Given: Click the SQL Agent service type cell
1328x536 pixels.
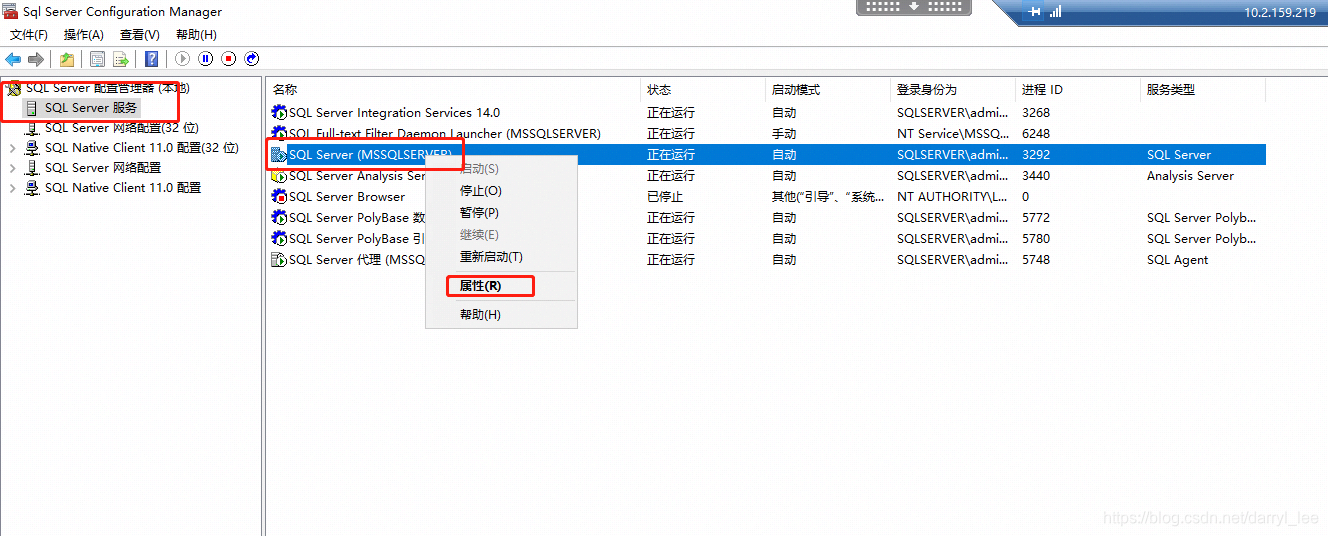Looking at the screenshot, I should 1177,260.
